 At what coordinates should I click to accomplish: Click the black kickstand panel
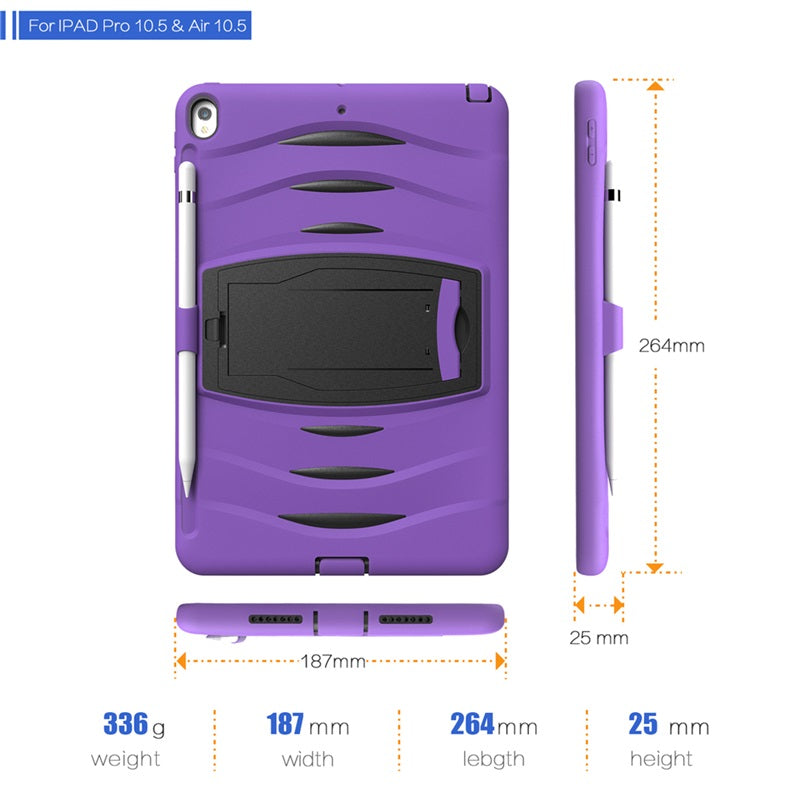[341, 329]
